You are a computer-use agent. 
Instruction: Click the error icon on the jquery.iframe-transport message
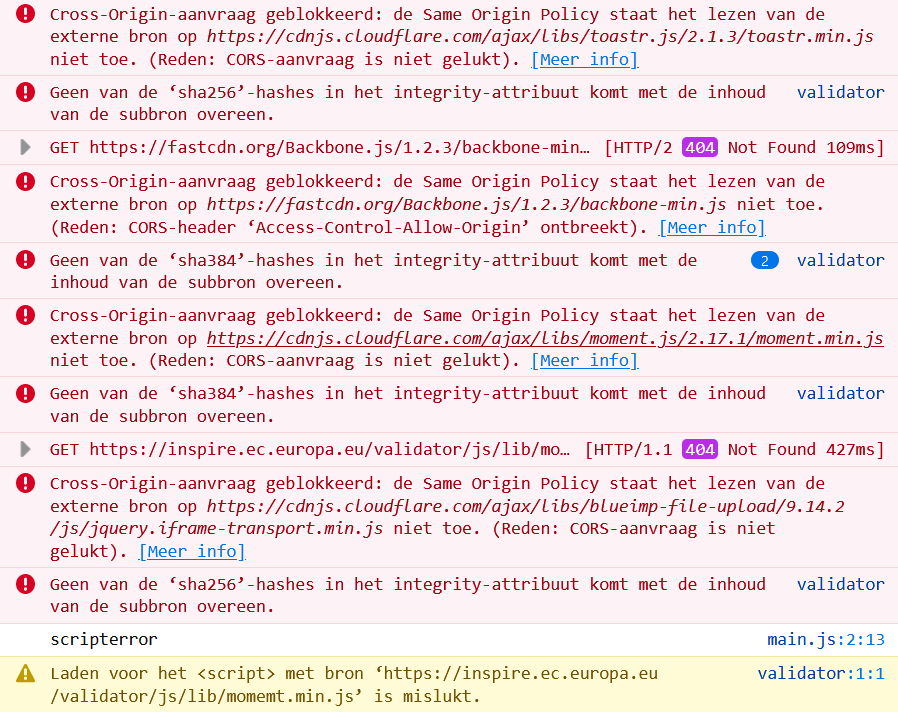pos(24,483)
